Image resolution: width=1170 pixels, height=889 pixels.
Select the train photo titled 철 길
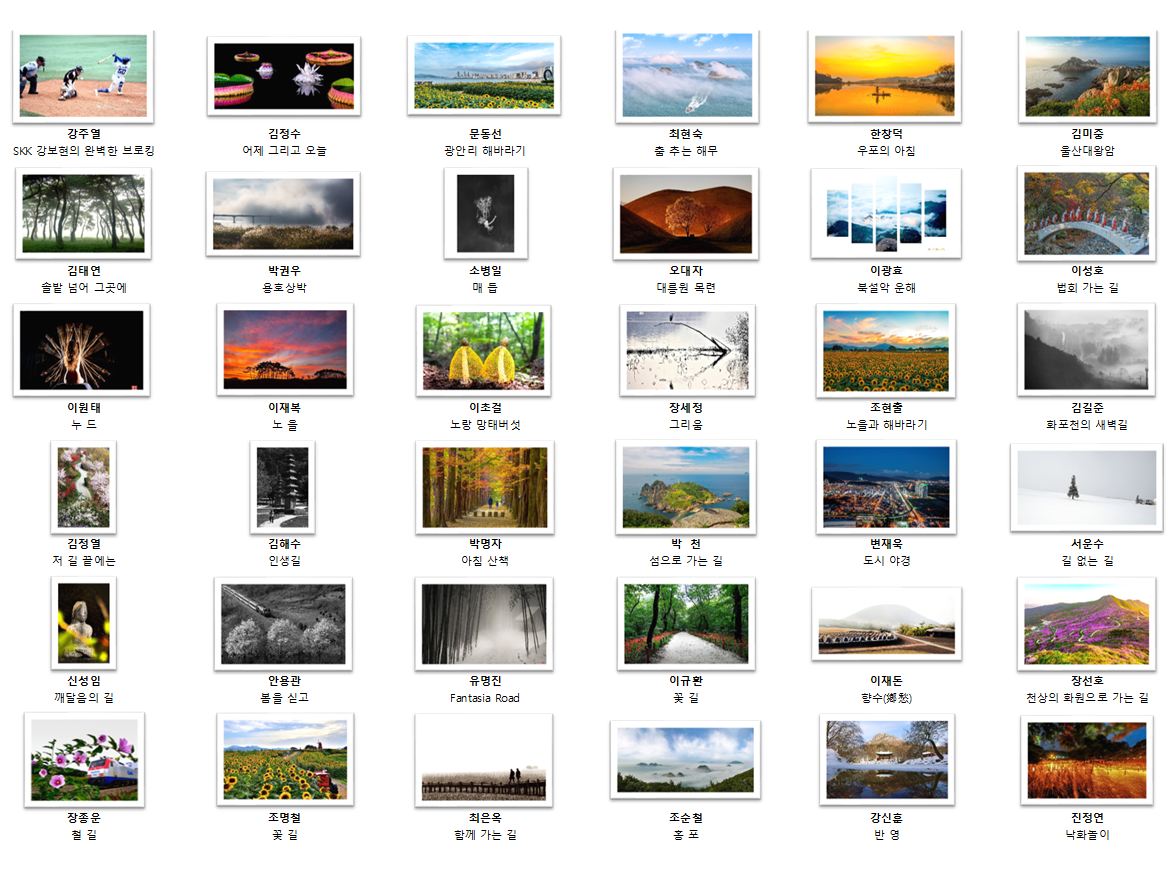click(x=84, y=760)
